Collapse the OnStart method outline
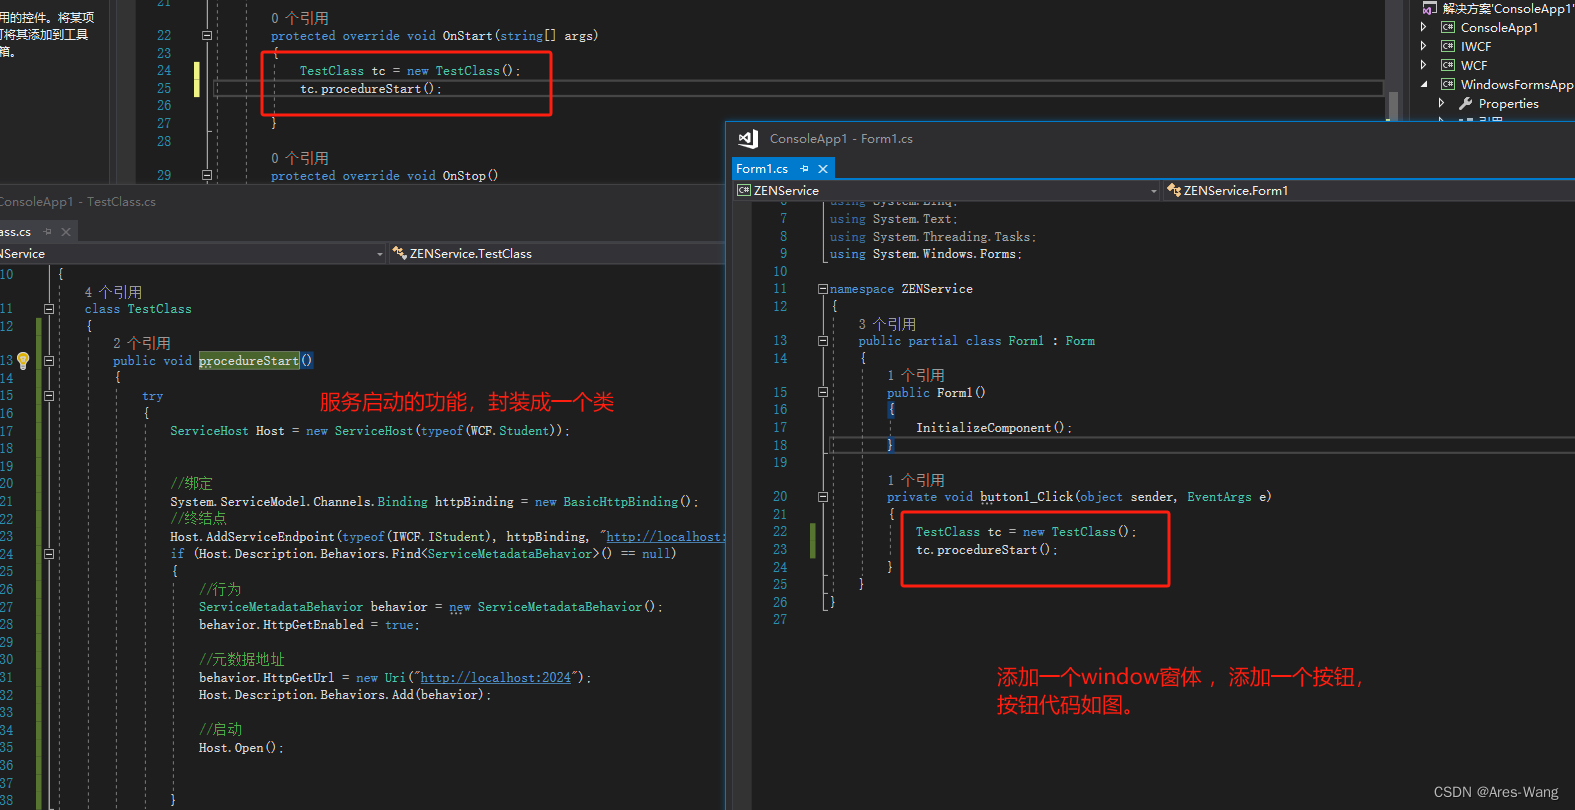 (x=207, y=35)
